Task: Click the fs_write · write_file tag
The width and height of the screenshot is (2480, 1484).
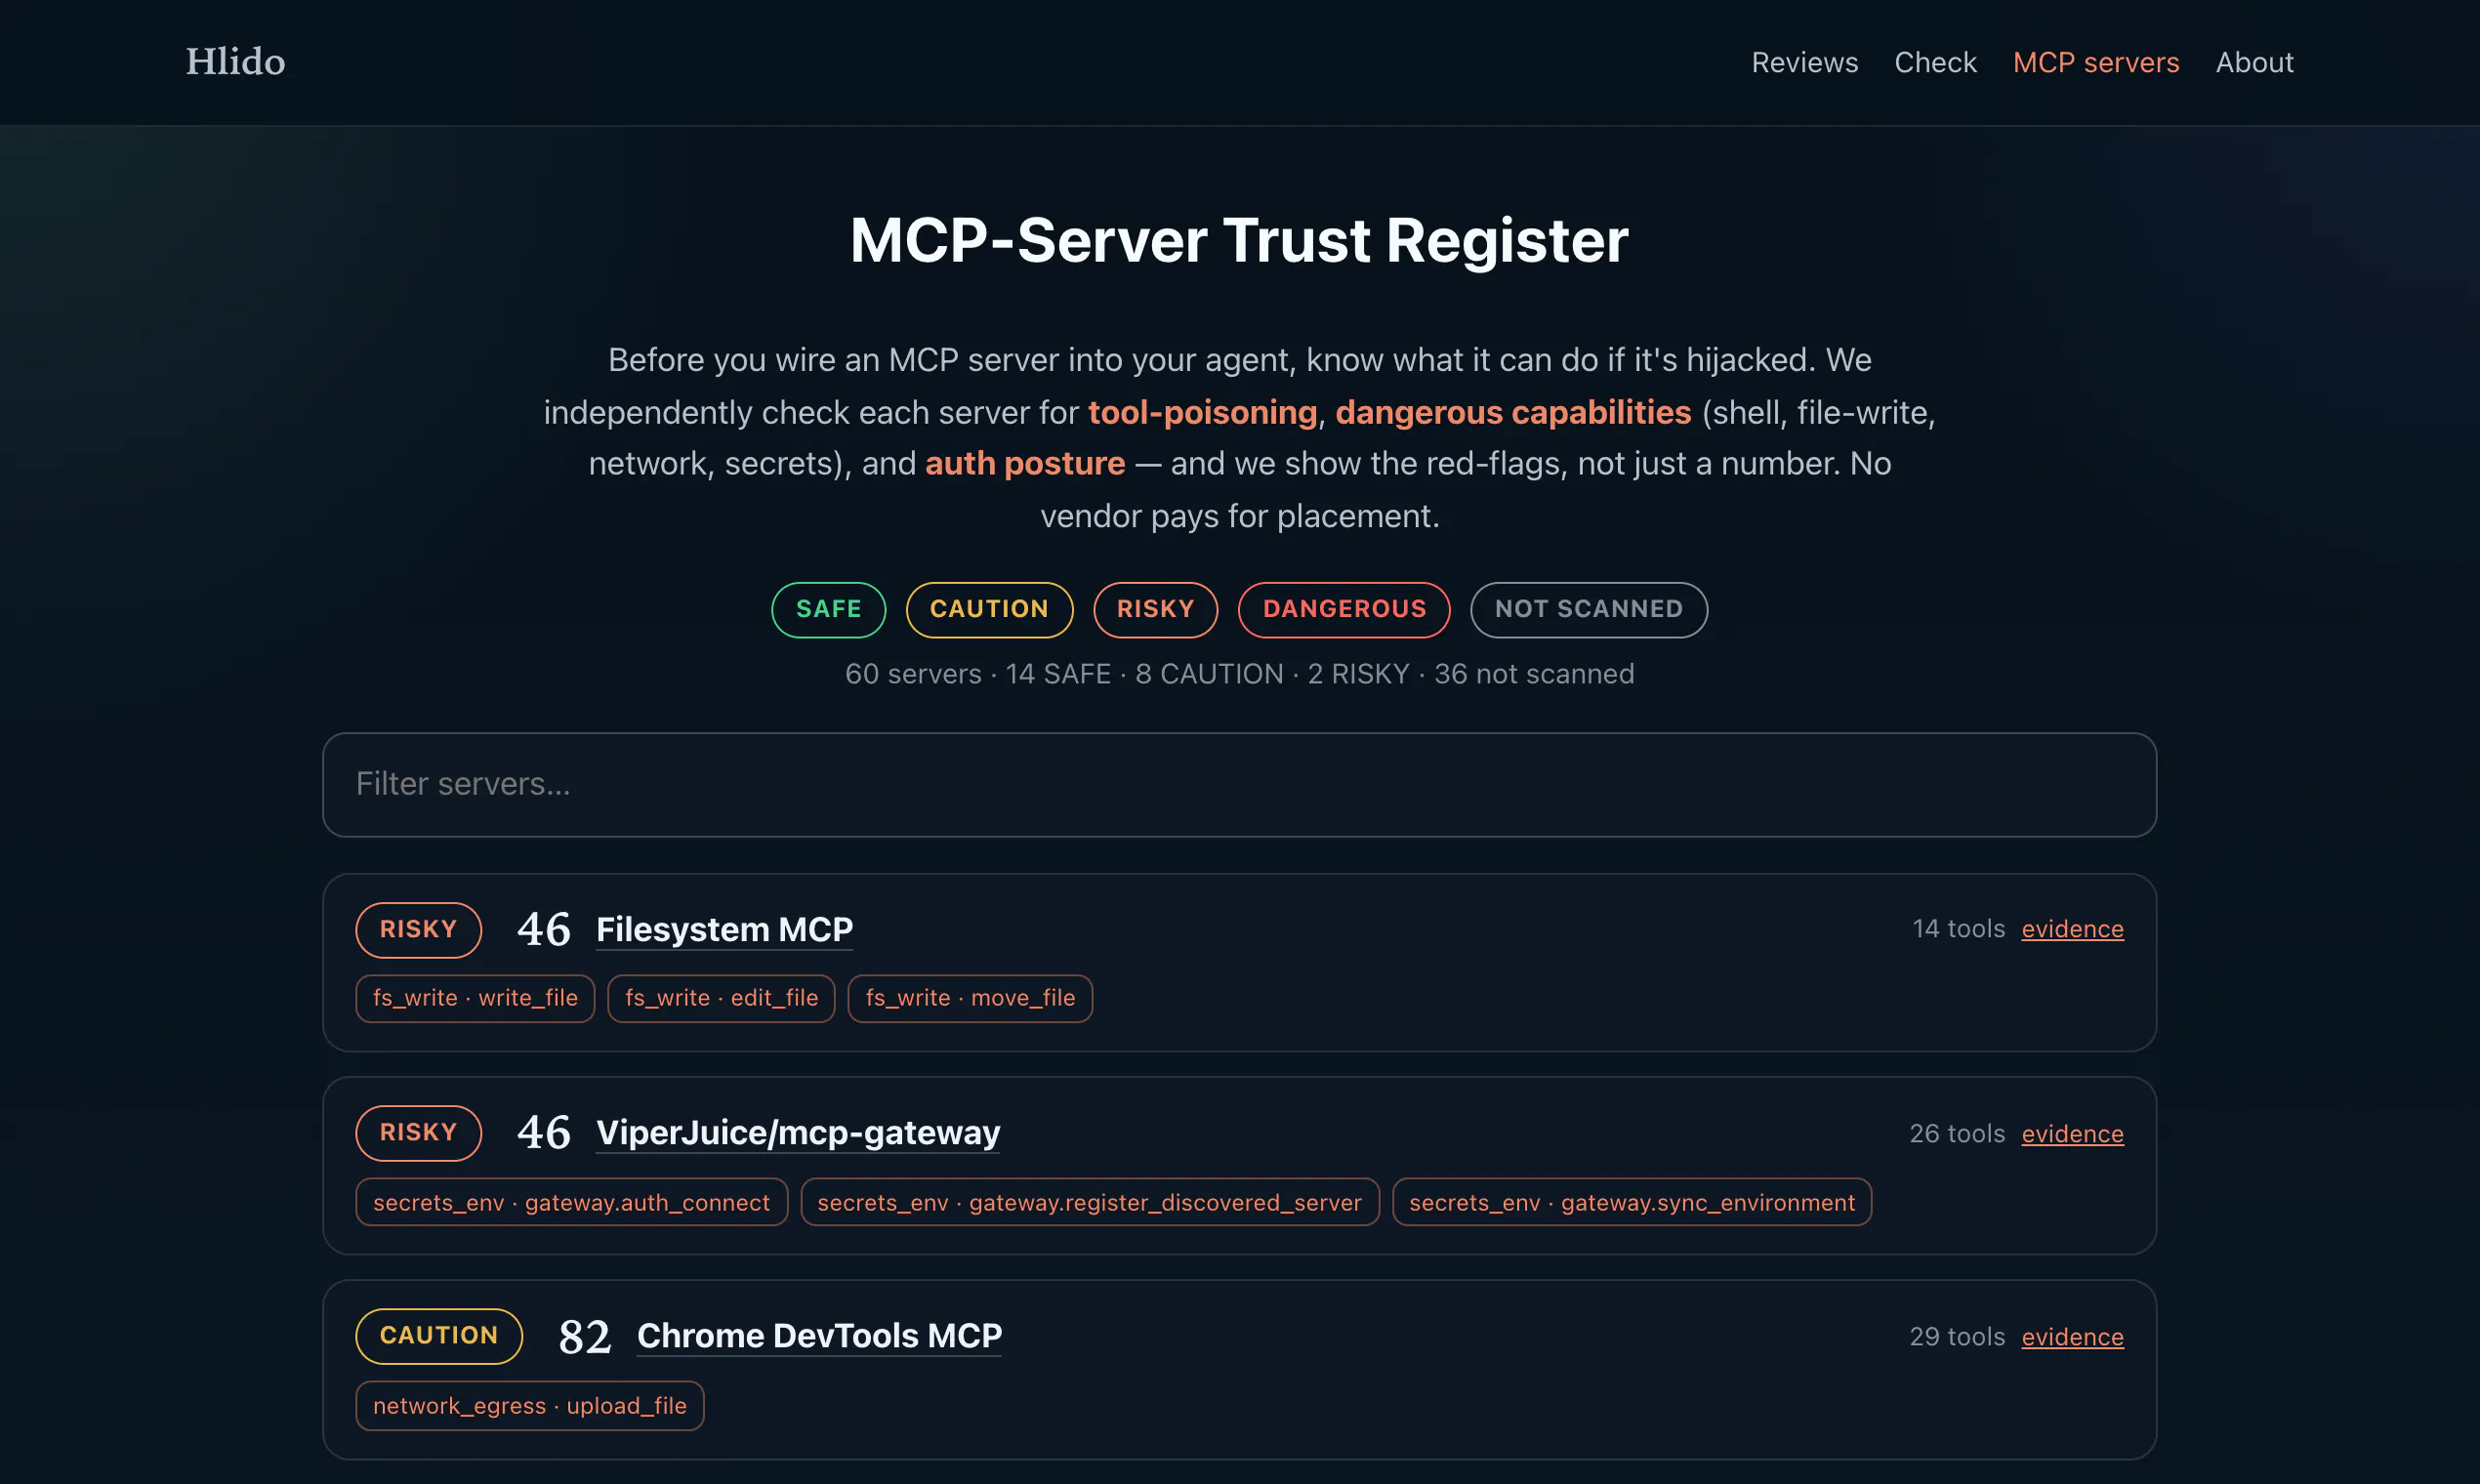Action: click(x=475, y=998)
